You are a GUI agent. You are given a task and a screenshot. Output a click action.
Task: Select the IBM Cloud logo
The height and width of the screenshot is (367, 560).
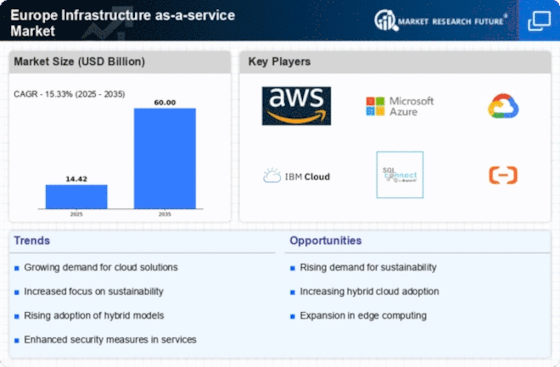296,176
